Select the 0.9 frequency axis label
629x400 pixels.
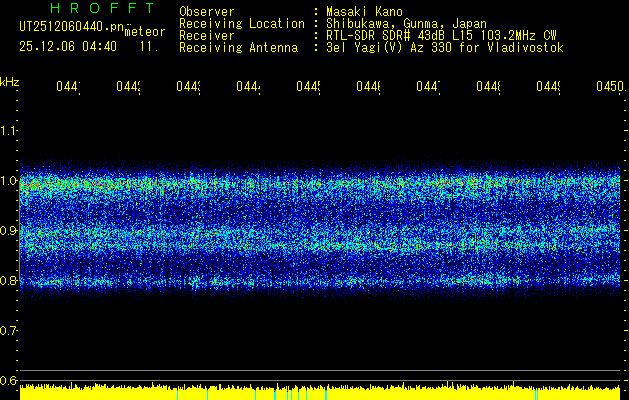9,231
